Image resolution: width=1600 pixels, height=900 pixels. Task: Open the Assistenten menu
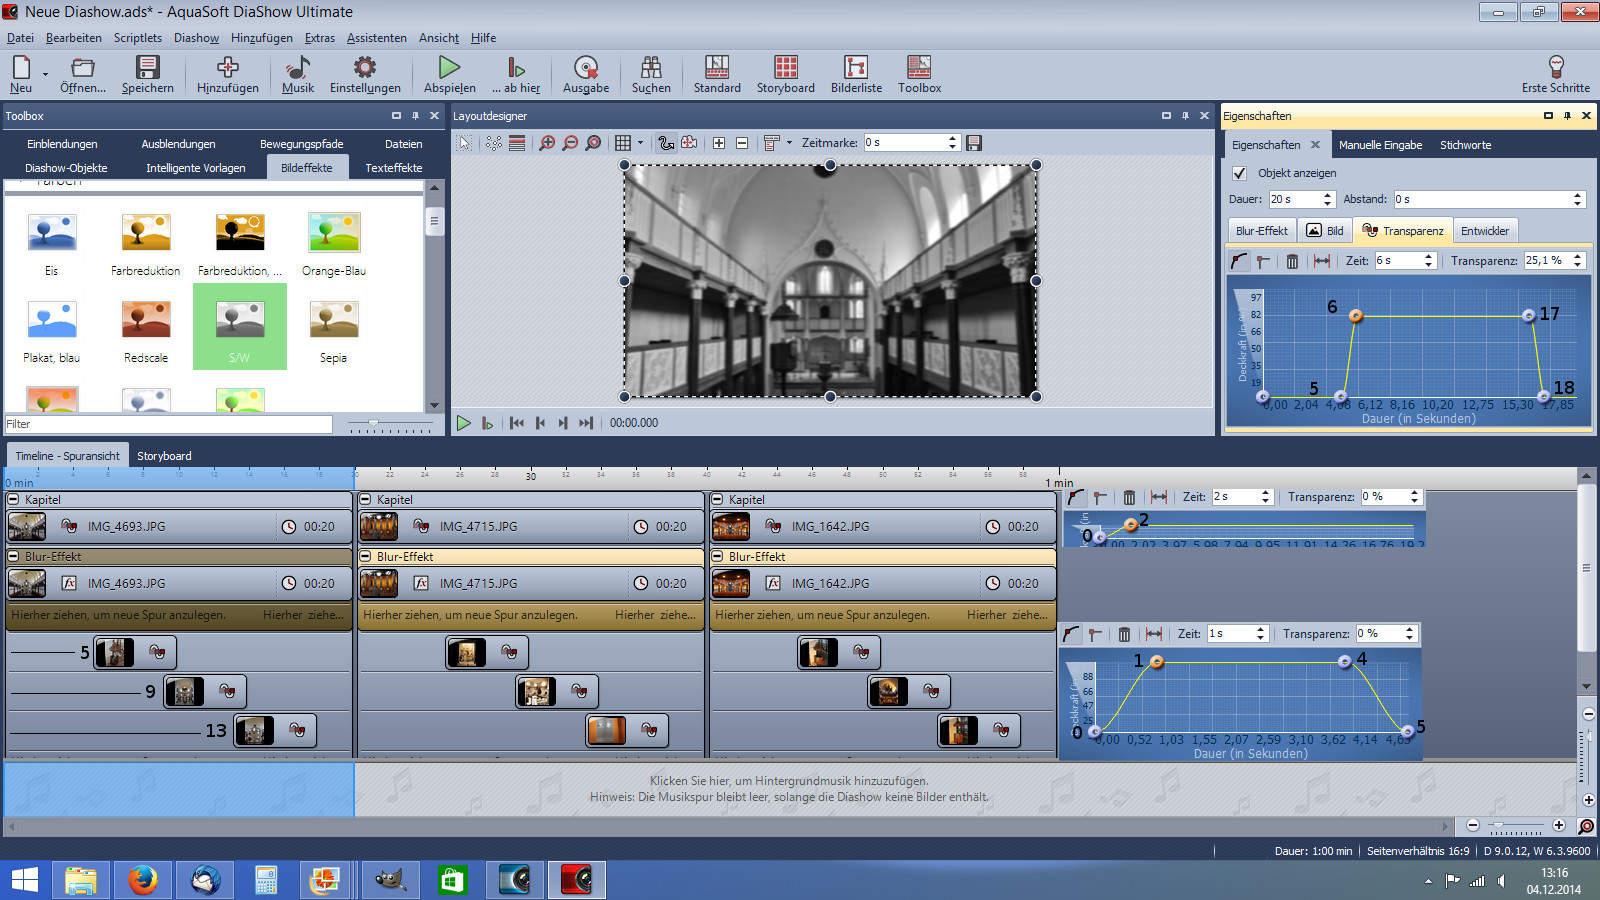pyautogui.click(x=376, y=38)
